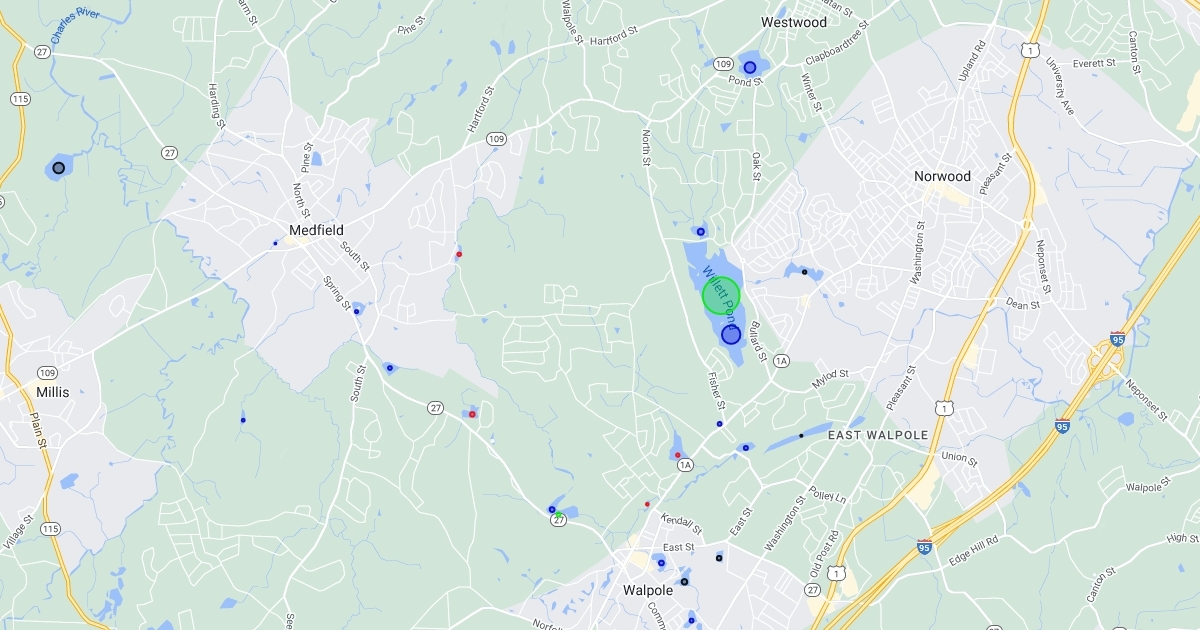Select the Route 115 shield at the top left
1200x630 pixels.
click(x=20, y=98)
